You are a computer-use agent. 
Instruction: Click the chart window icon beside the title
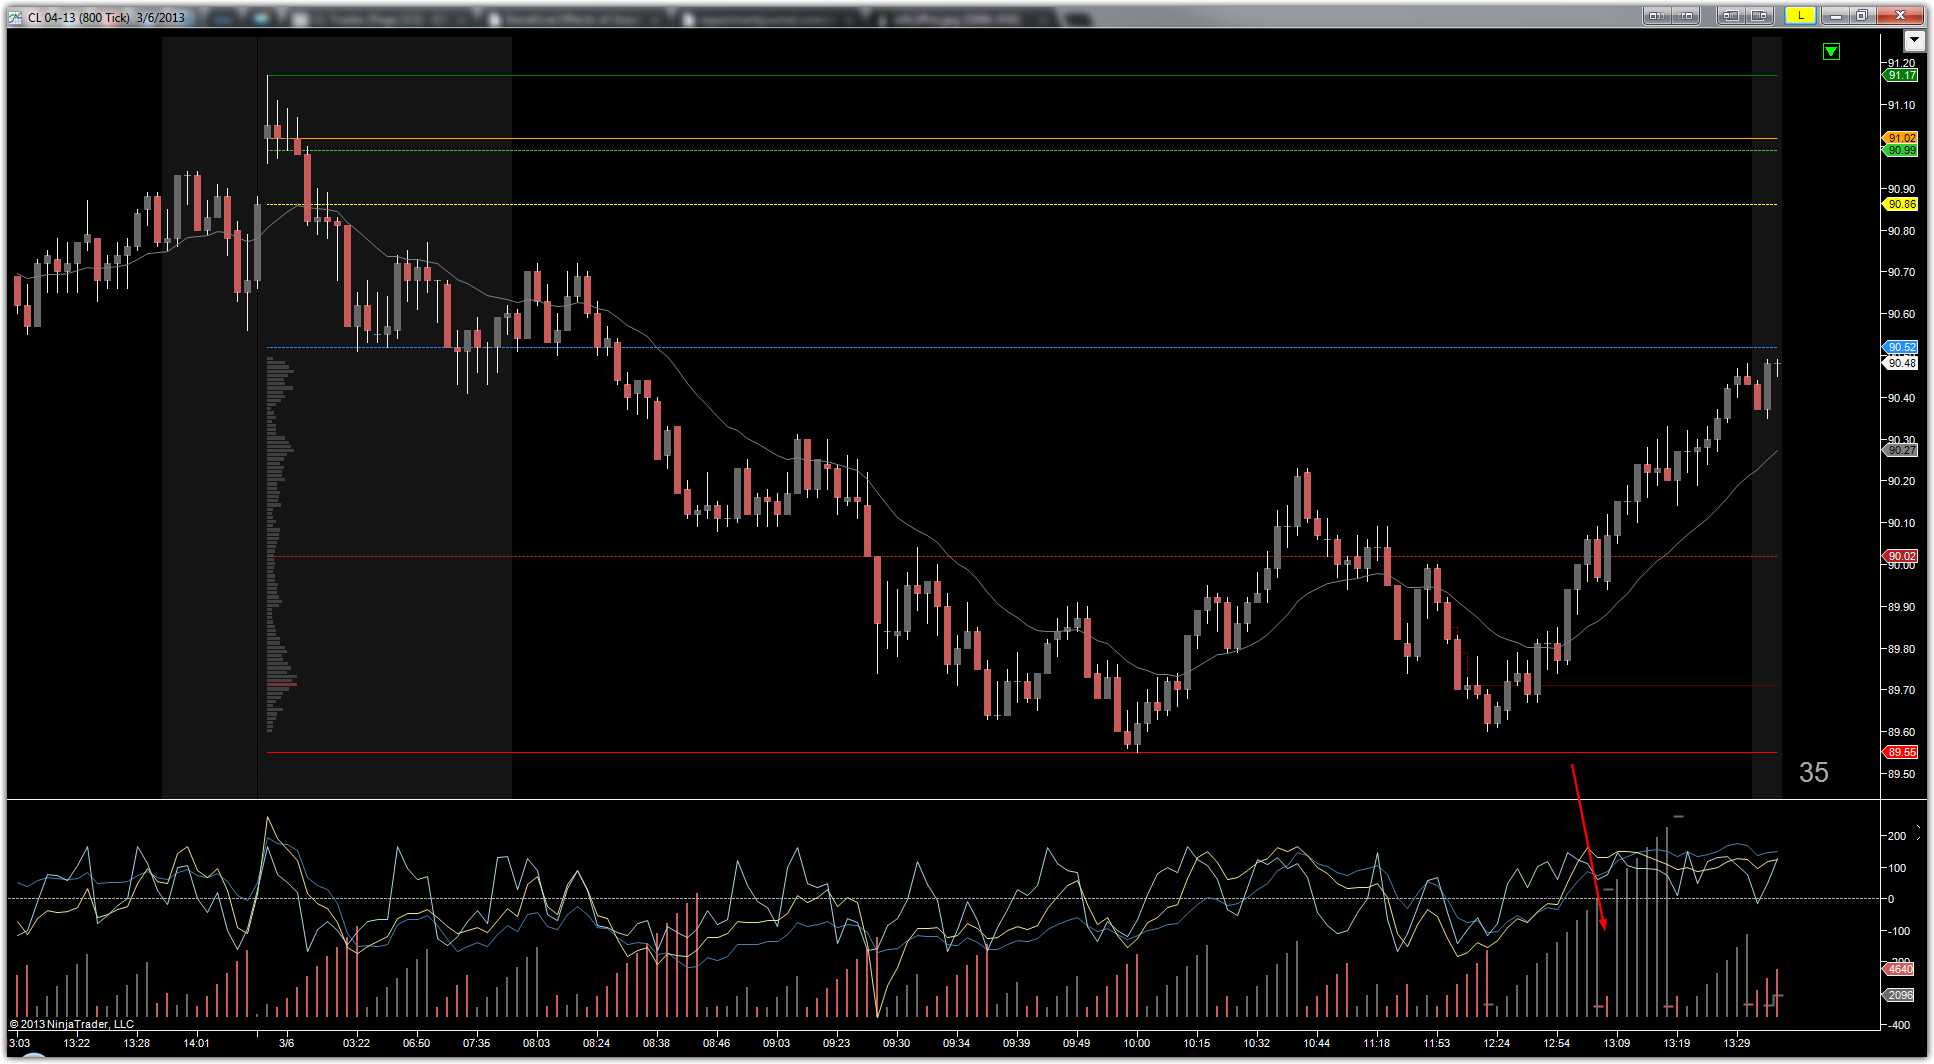click(16, 17)
